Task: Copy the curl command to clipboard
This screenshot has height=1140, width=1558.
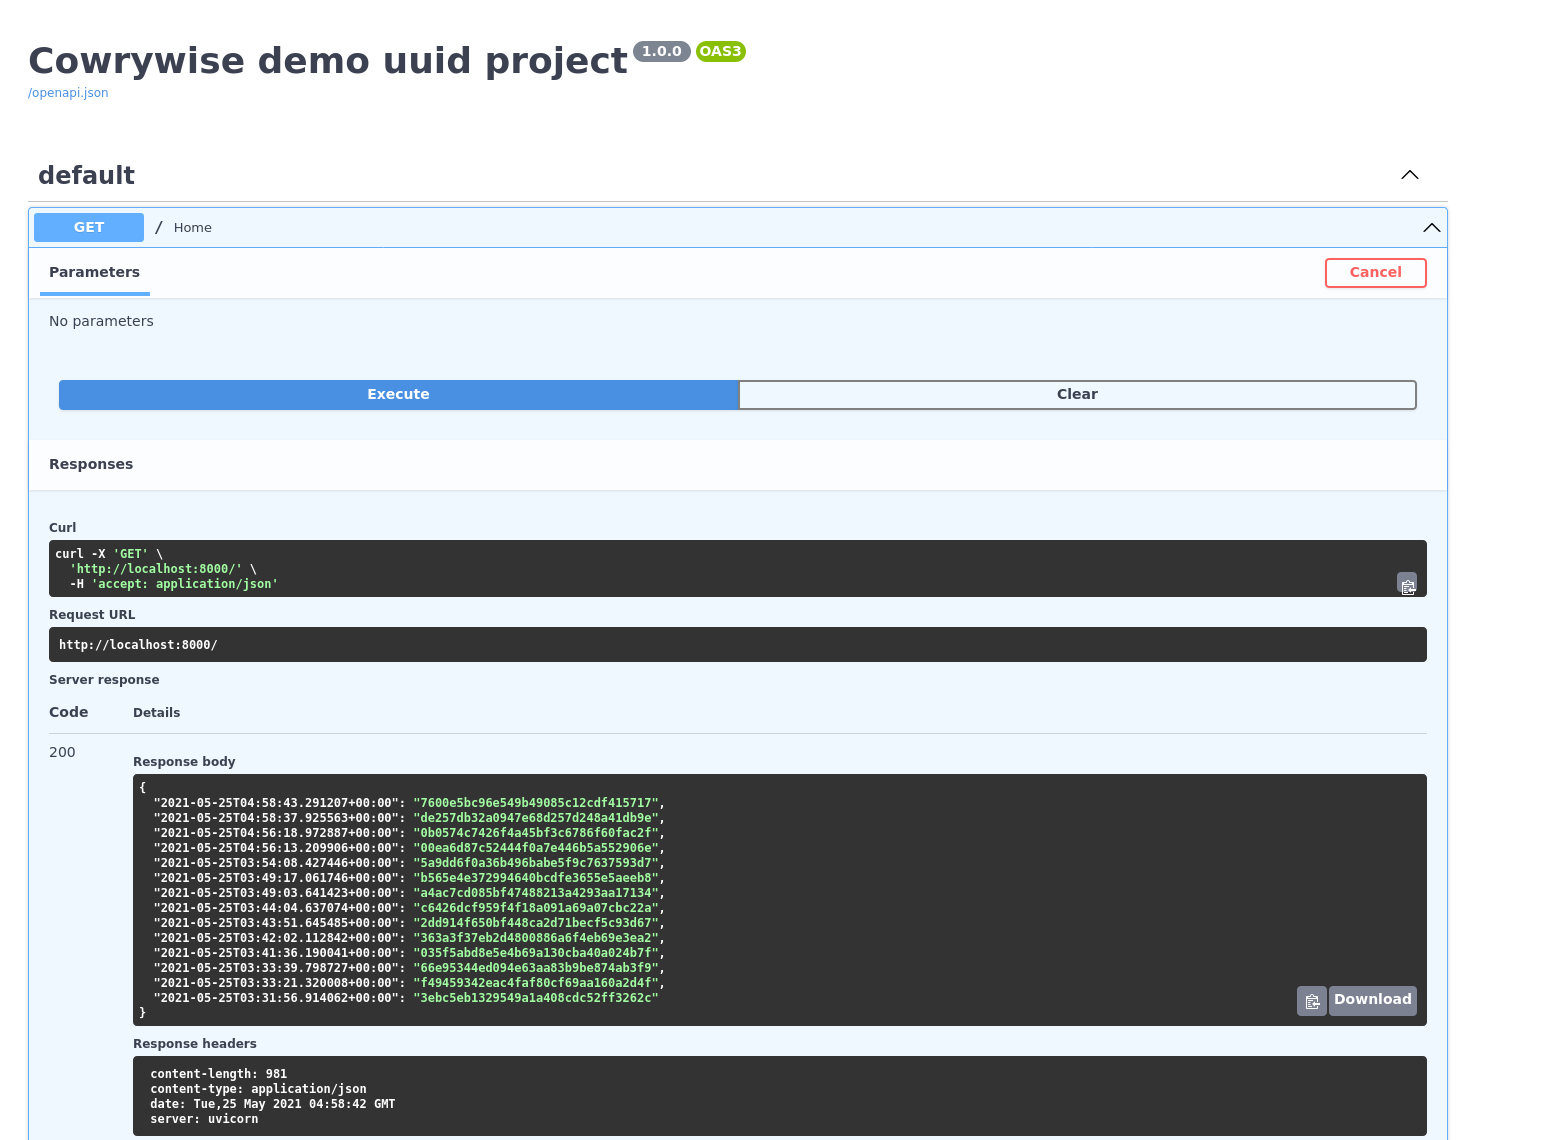Action: pos(1407,584)
